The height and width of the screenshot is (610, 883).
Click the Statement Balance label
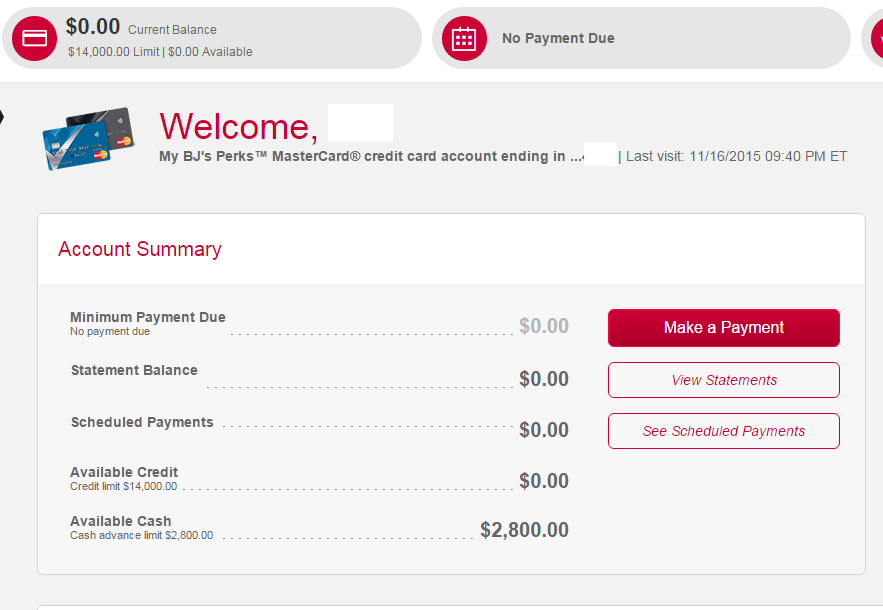[134, 370]
